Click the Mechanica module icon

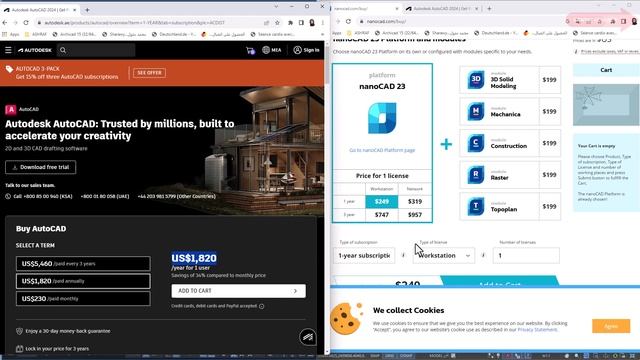click(x=476, y=111)
